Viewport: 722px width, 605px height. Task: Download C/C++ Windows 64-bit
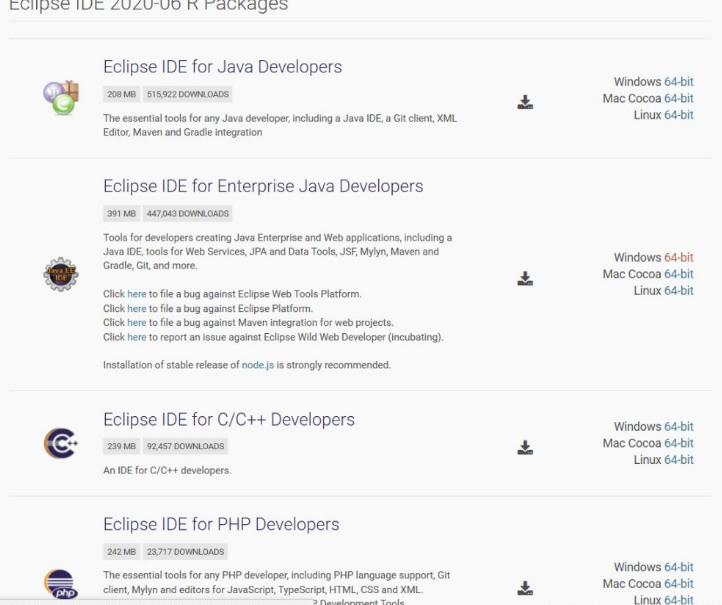tap(679, 426)
